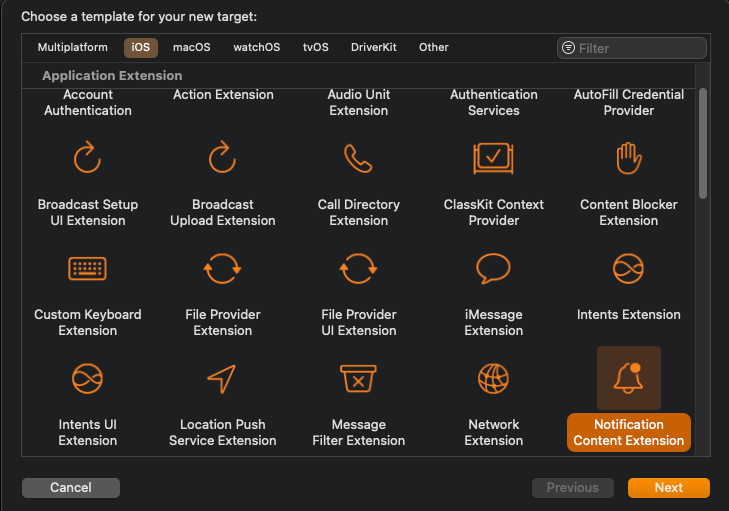Screen dimensions: 729x511
Task: Click the Next button
Action: click(x=669, y=488)
